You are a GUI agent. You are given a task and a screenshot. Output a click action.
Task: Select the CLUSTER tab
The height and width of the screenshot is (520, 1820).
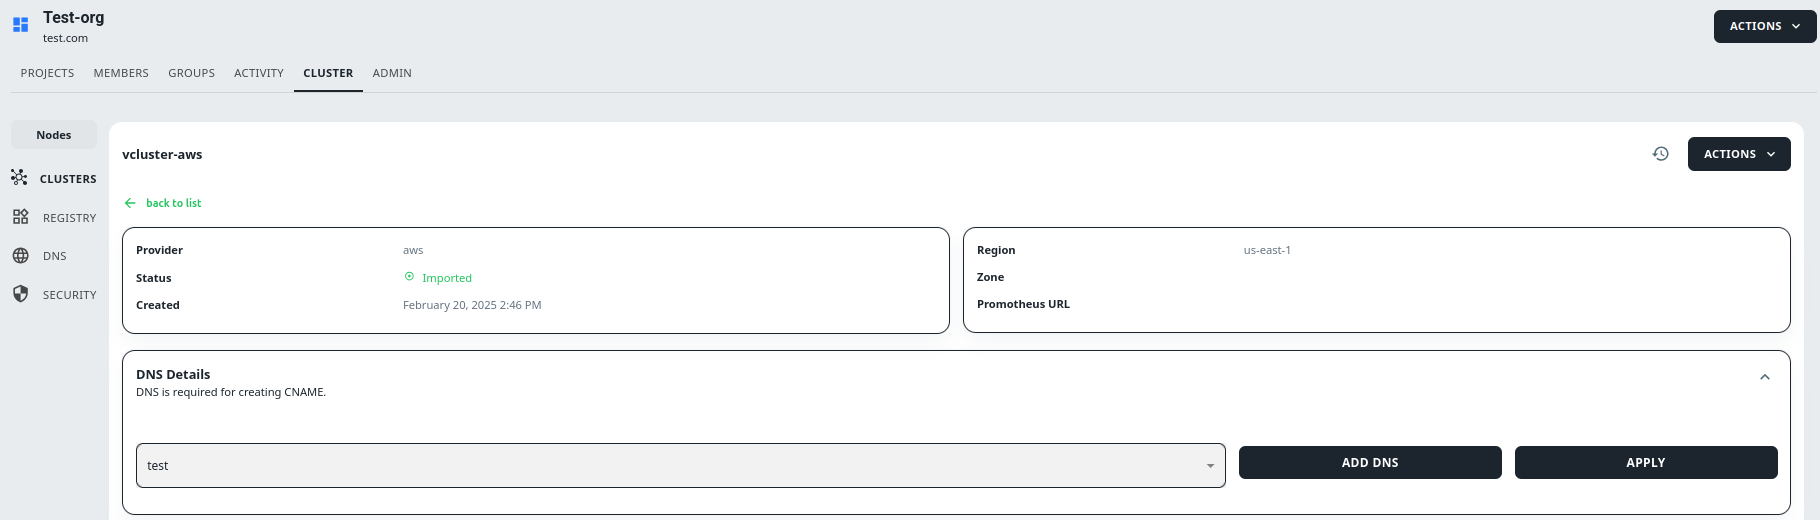coord(328,73)
